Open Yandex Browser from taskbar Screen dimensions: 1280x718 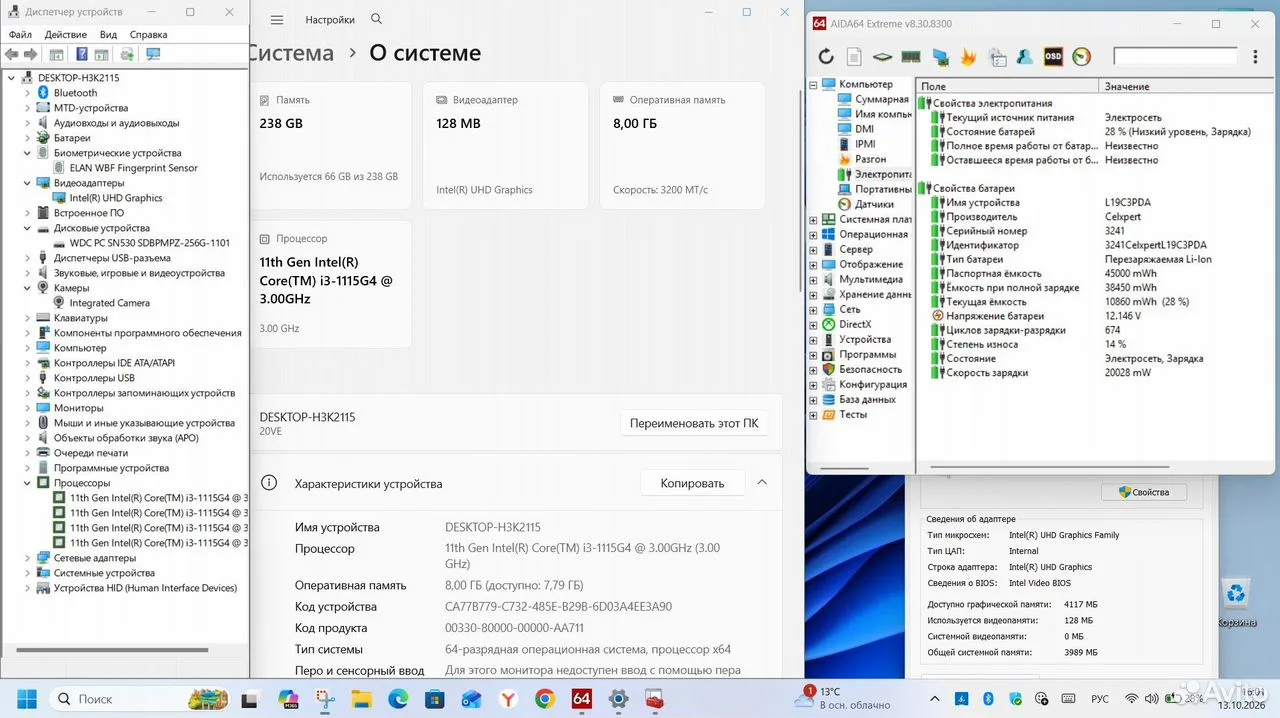point(508,699)
